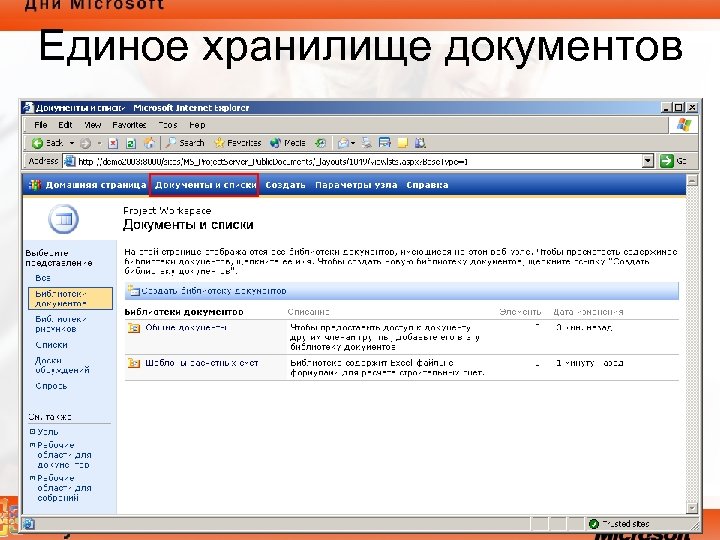720x540 pixels.
Task: Click the Stop loading button
Action: (113, 143)
